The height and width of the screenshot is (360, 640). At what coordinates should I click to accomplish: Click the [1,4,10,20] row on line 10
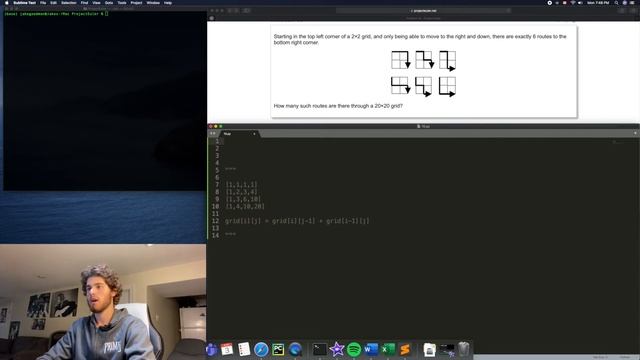(245, 207)
